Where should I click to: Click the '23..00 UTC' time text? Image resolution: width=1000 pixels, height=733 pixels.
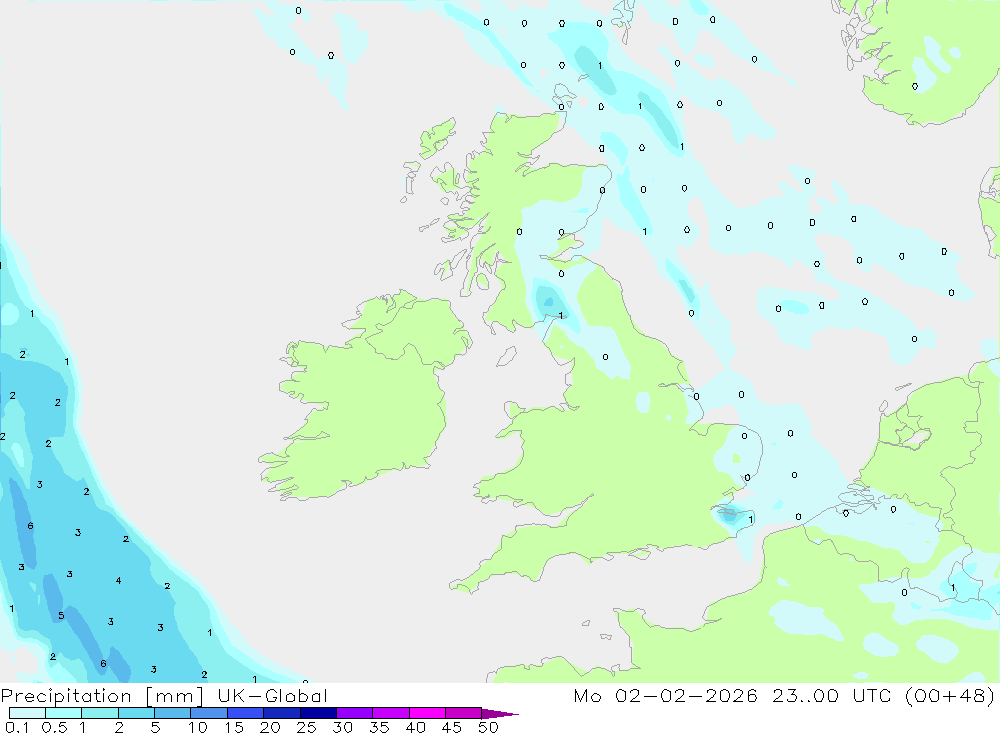[x=831, y=696]
